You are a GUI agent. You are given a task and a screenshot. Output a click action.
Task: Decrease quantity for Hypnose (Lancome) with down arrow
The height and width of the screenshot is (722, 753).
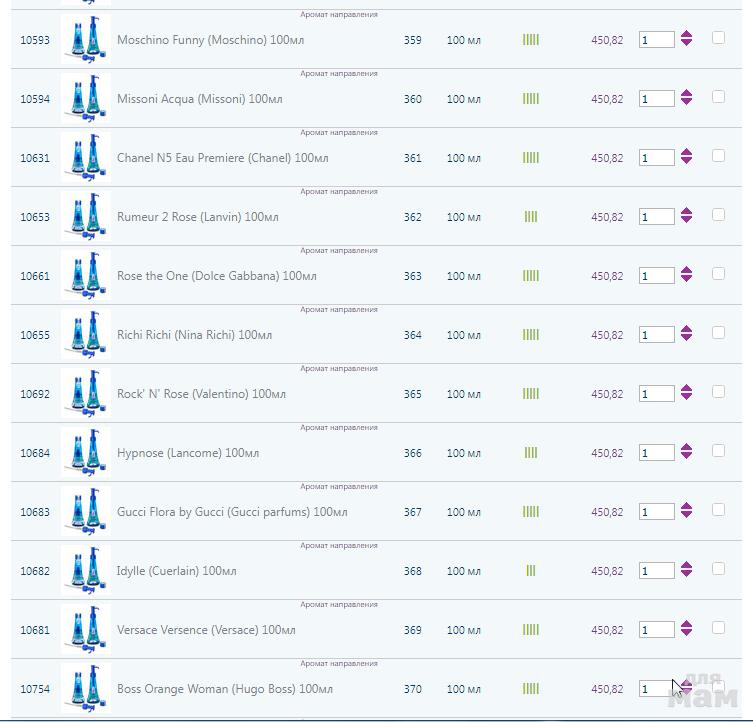coord(686,458)
